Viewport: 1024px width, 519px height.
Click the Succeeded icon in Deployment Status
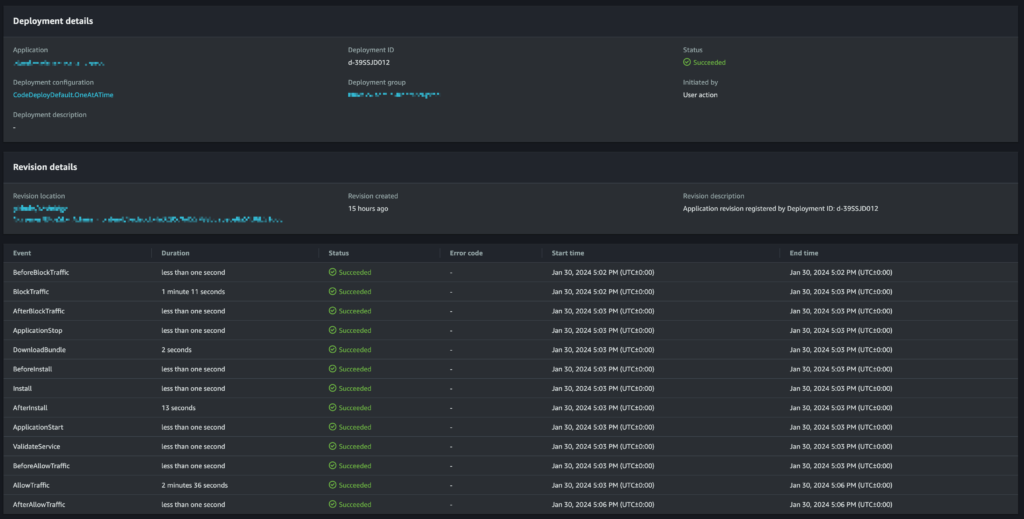click(687, 62)
